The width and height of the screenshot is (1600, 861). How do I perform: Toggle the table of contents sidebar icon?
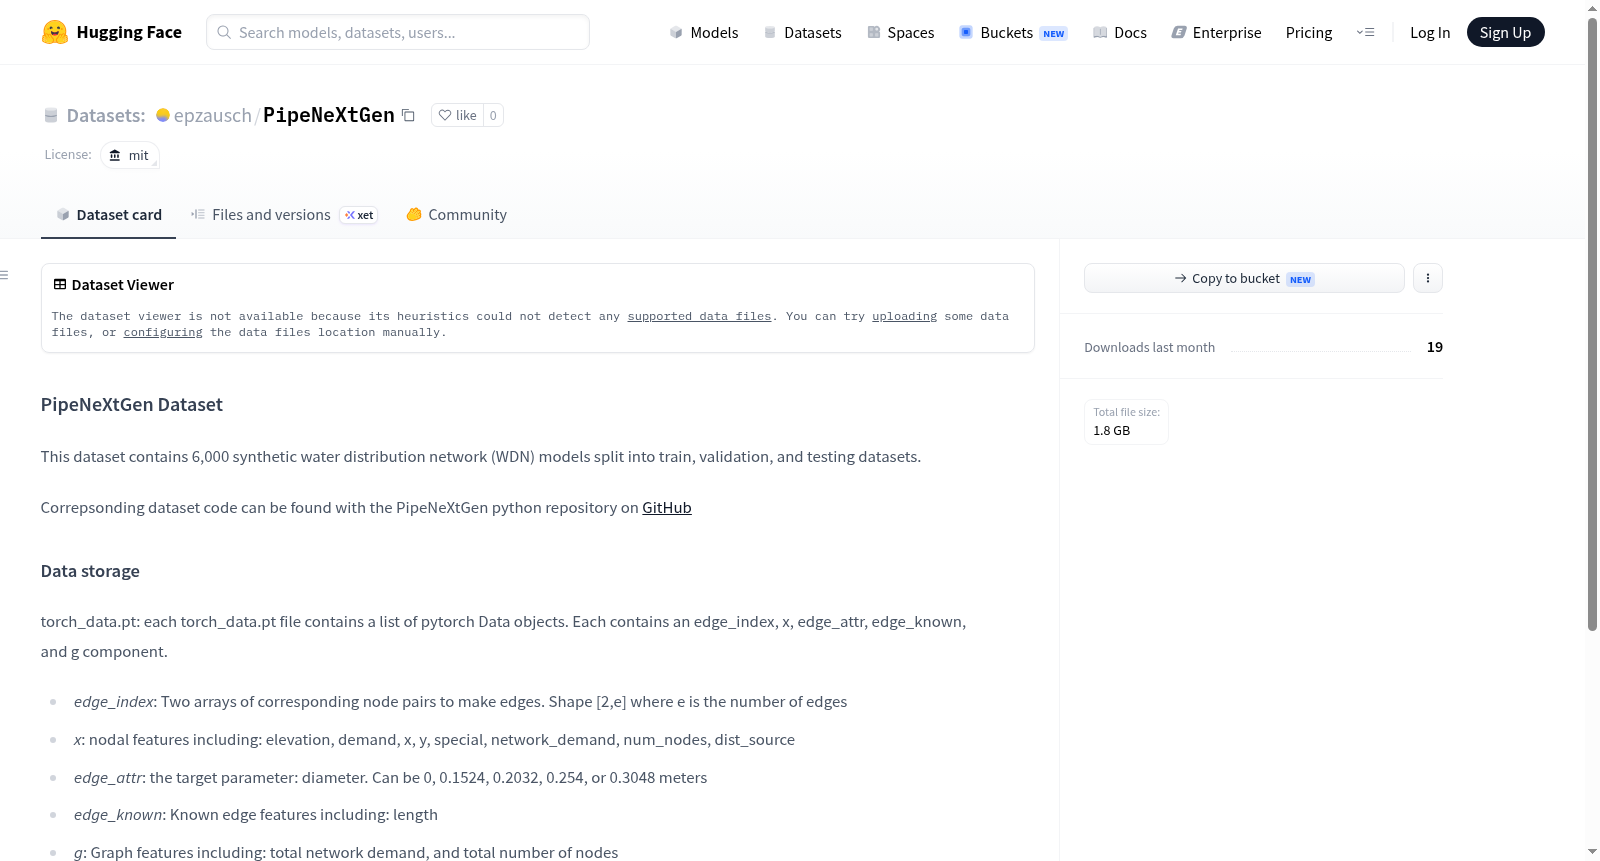[x=4, y=275]
